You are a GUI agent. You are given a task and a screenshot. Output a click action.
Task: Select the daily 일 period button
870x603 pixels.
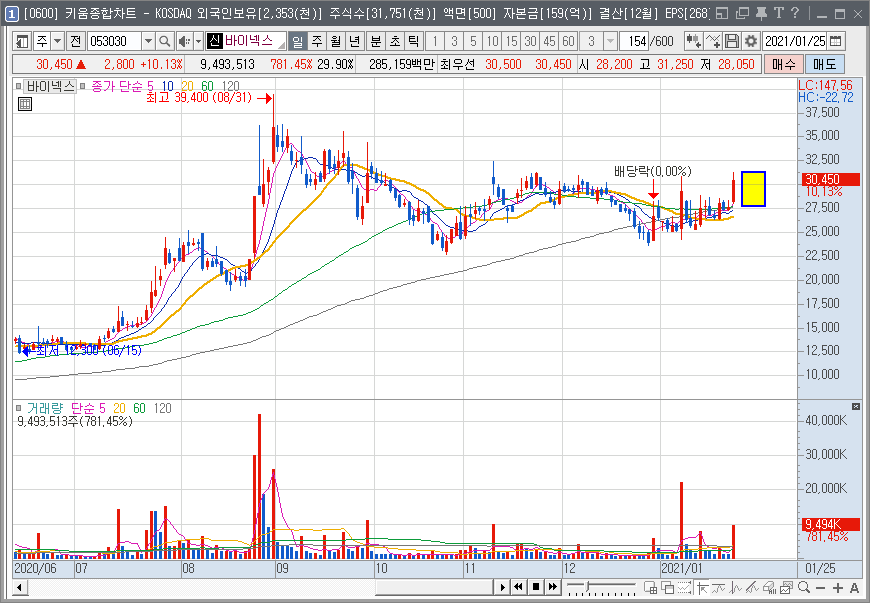(x=297, y=41)
